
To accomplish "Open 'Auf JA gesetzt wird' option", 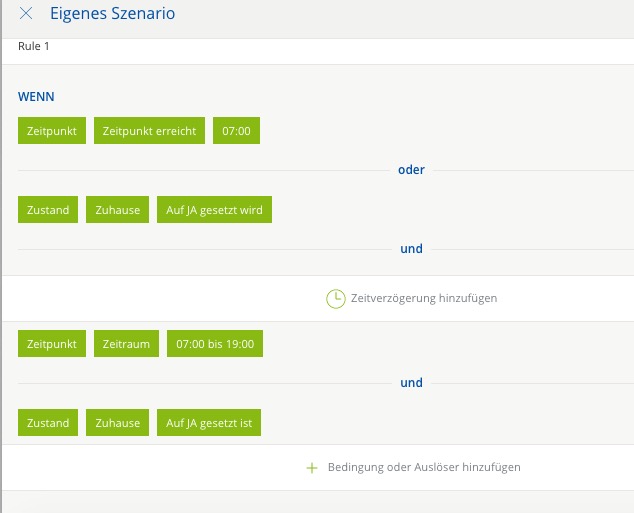I will coord(214,210).
